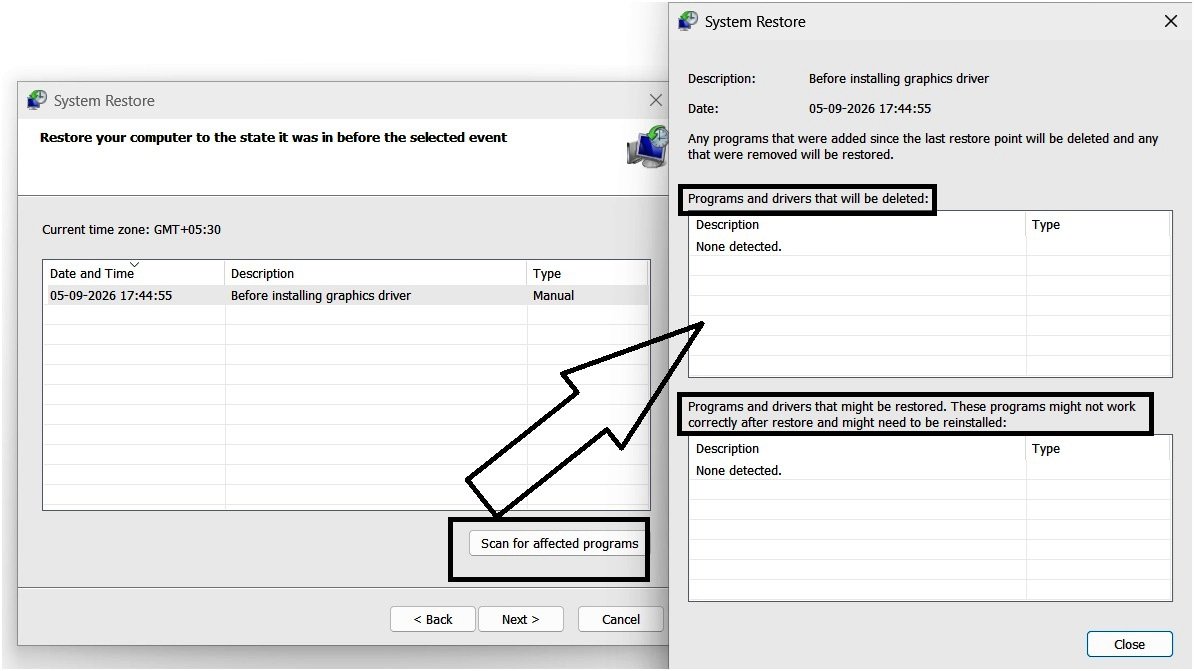
Task: Cancel the System Restore wizard
Action: pos(621,619)
